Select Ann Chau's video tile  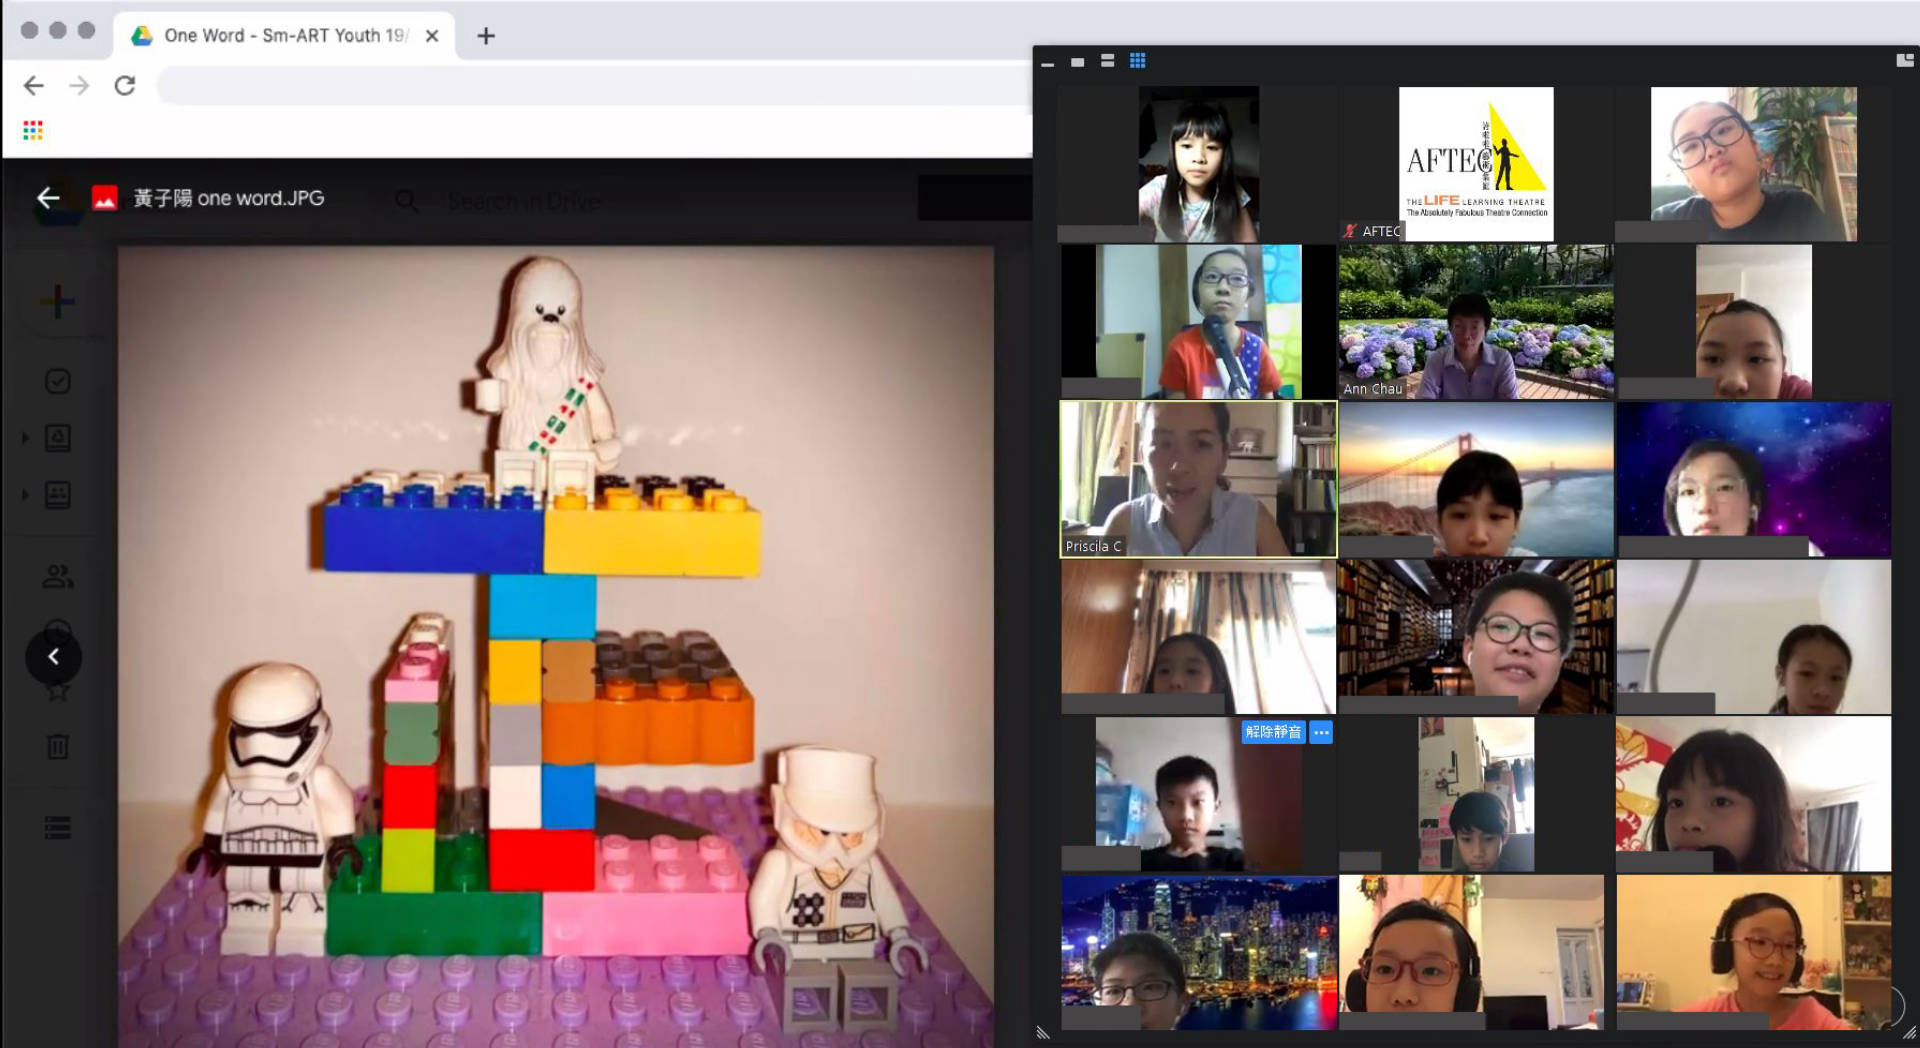pyautogui.click(x=1476, y=322)
